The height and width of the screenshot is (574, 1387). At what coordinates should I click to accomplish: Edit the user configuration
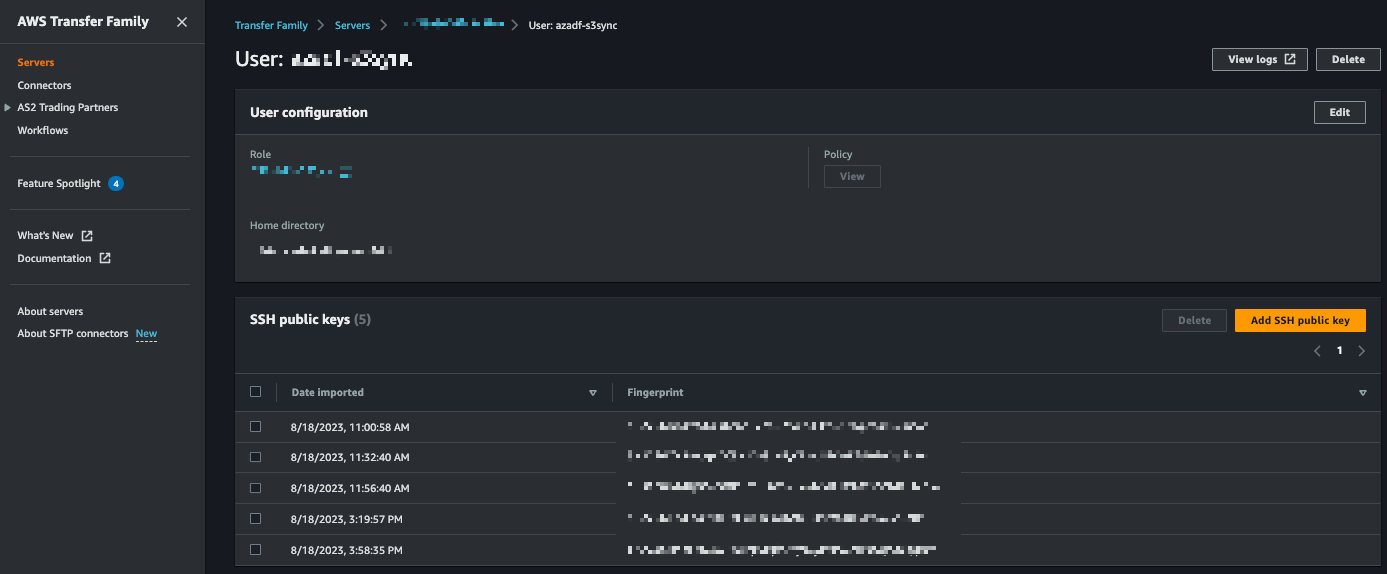coord(1340,112)
